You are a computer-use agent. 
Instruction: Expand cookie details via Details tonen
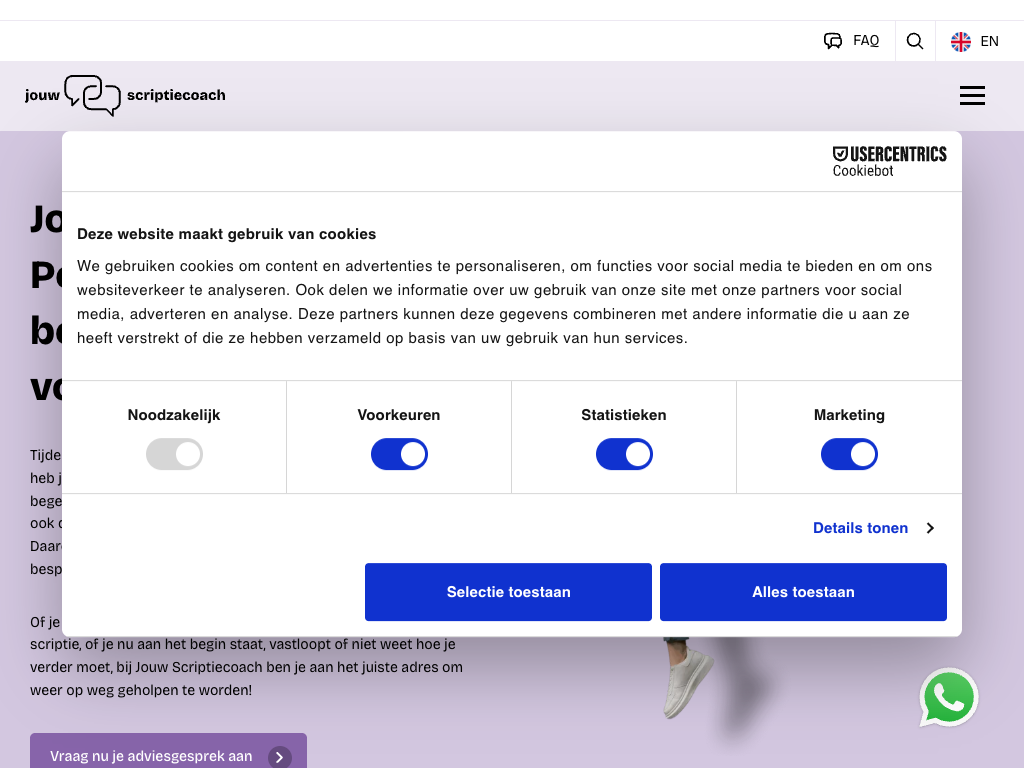tap(860, 528)
